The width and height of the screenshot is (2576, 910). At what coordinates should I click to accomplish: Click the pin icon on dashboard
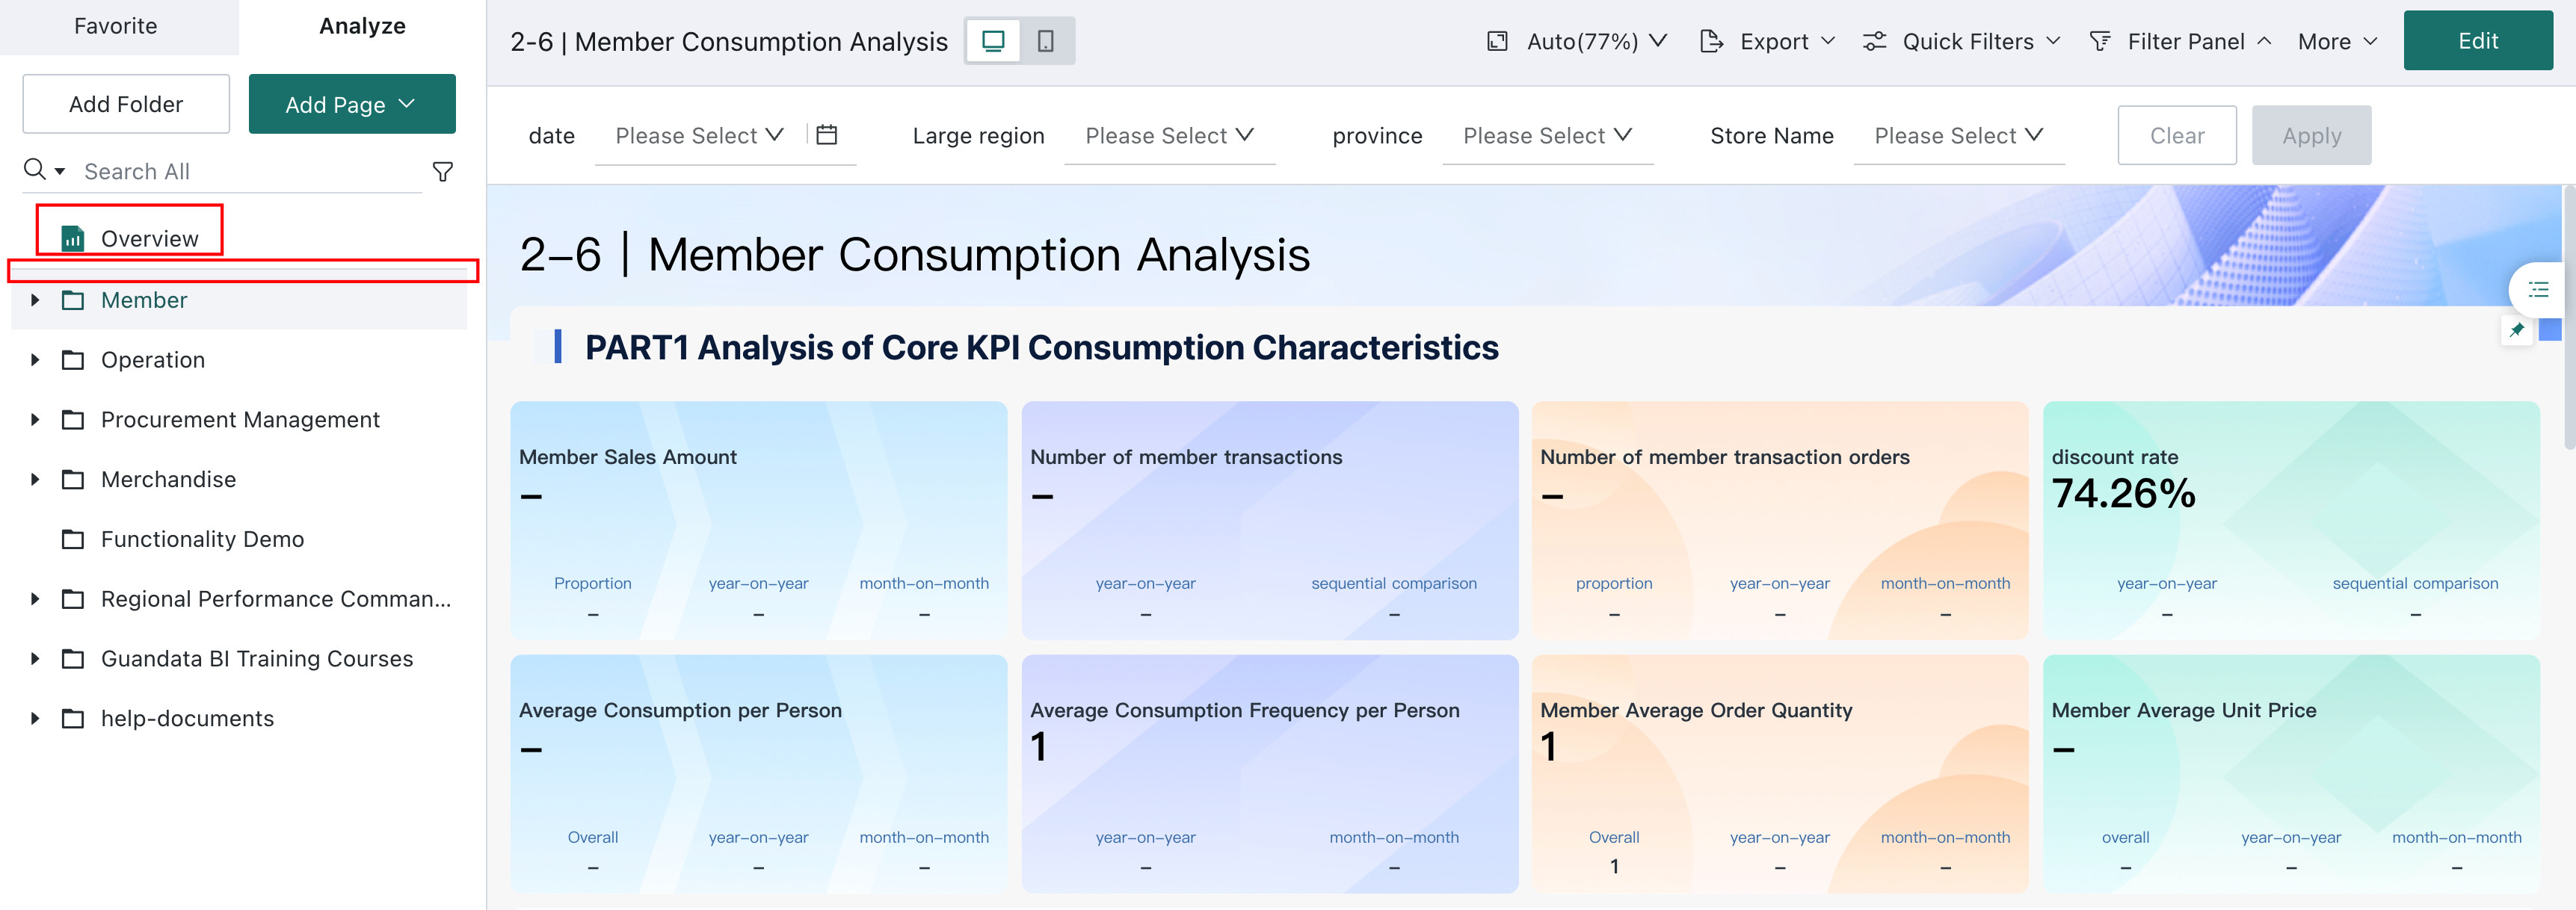click(2516, 330)
